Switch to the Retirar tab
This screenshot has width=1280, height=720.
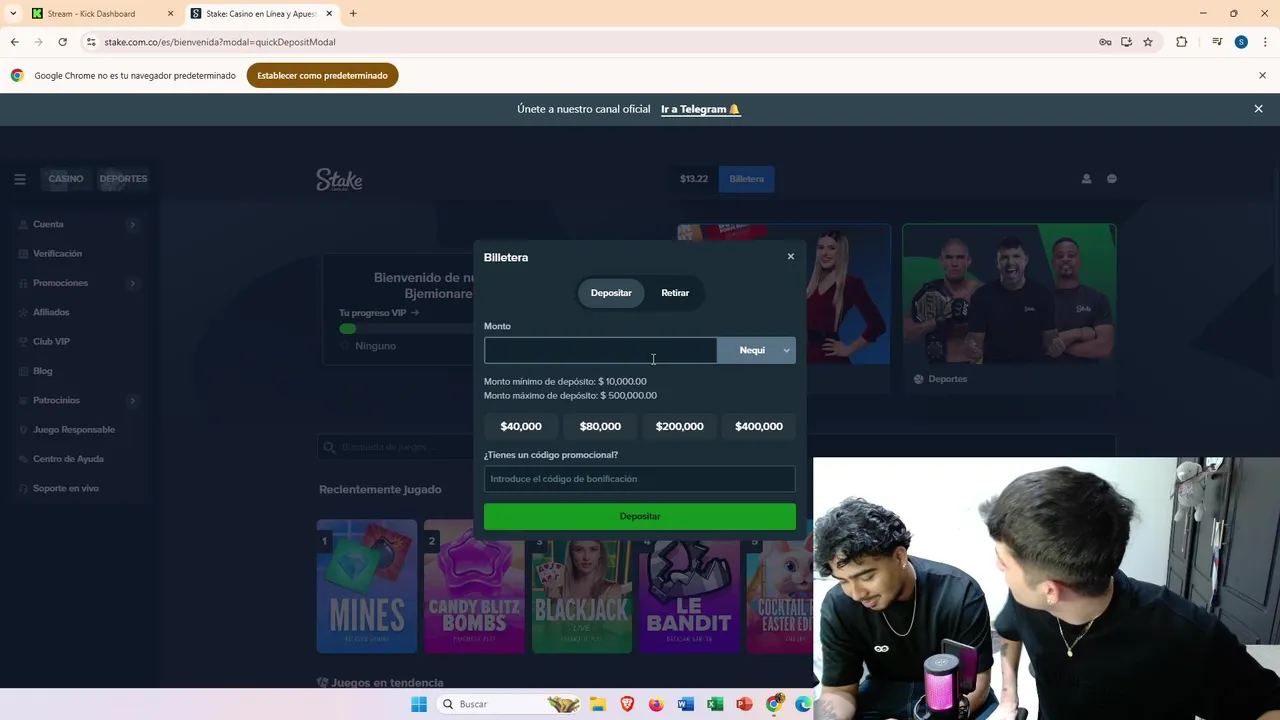[675, 293]
